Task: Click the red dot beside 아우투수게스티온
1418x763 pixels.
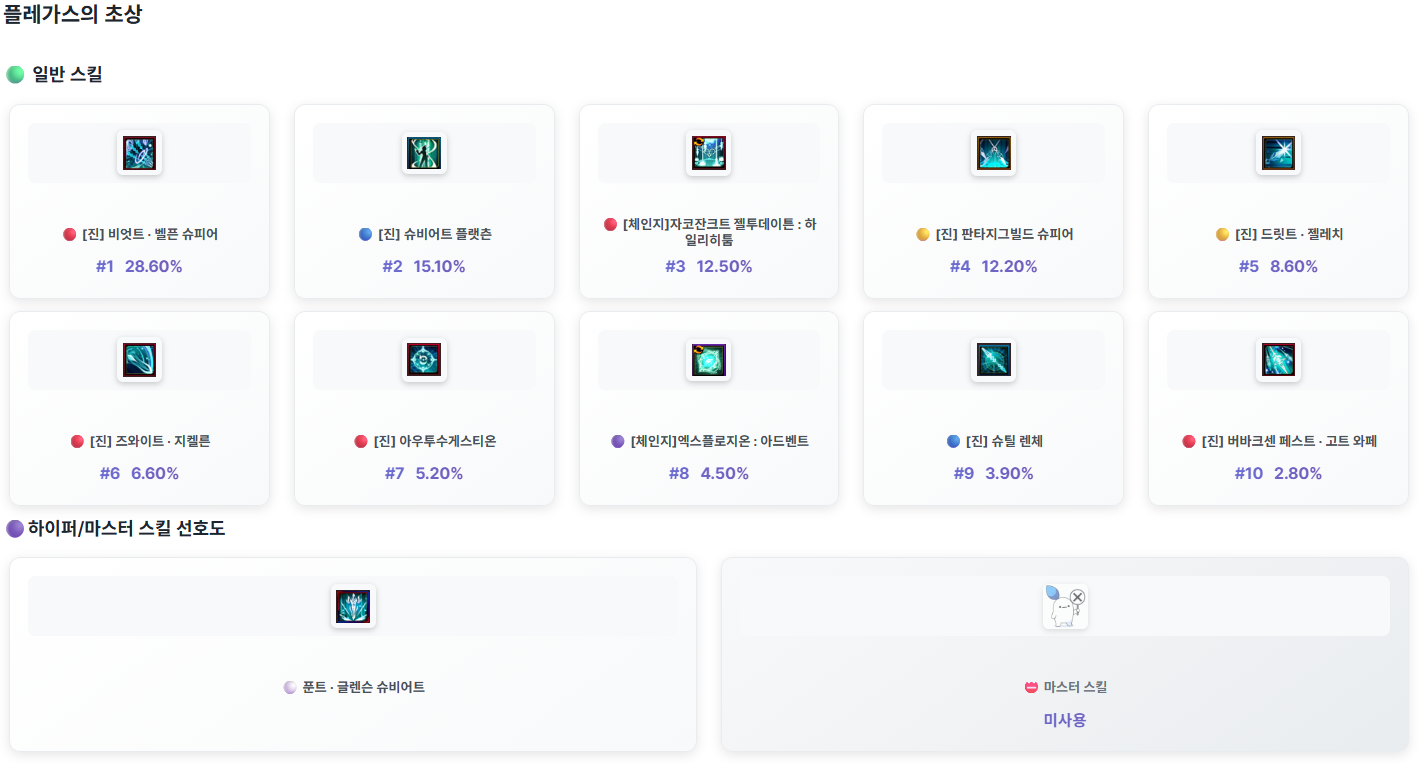Action: click(361, 442)
